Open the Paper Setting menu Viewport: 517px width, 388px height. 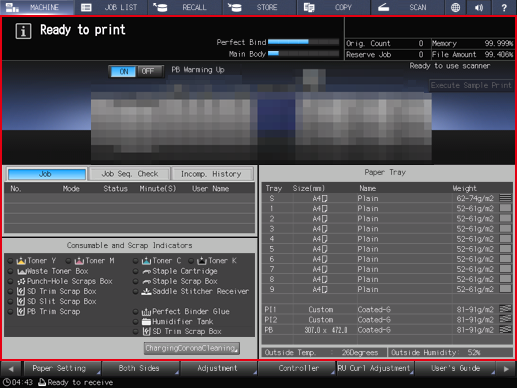tap(62, 368)
